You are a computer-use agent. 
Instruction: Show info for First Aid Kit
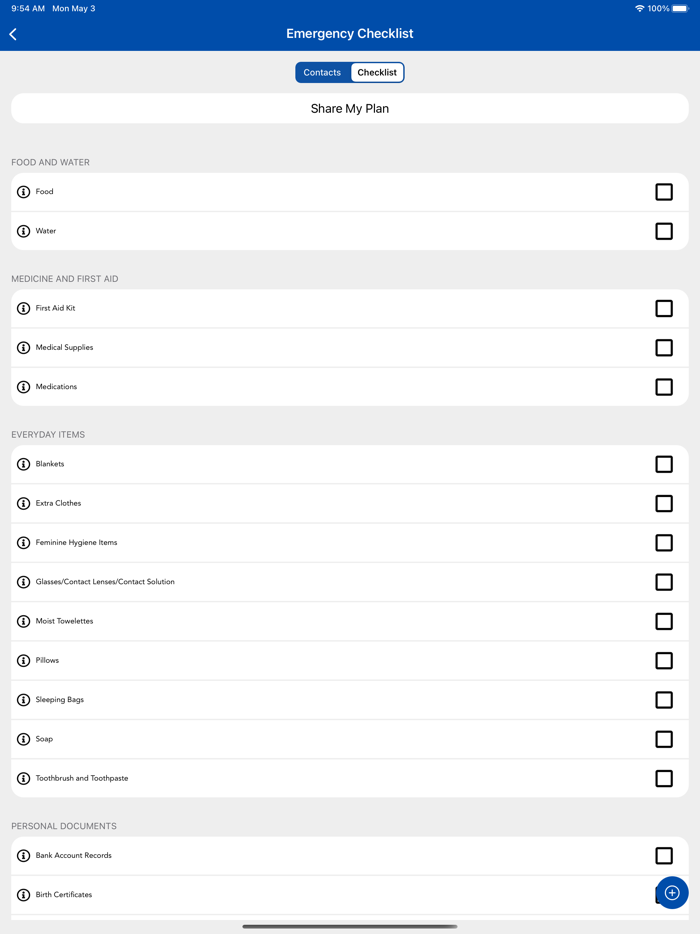[x=23, y=309]
